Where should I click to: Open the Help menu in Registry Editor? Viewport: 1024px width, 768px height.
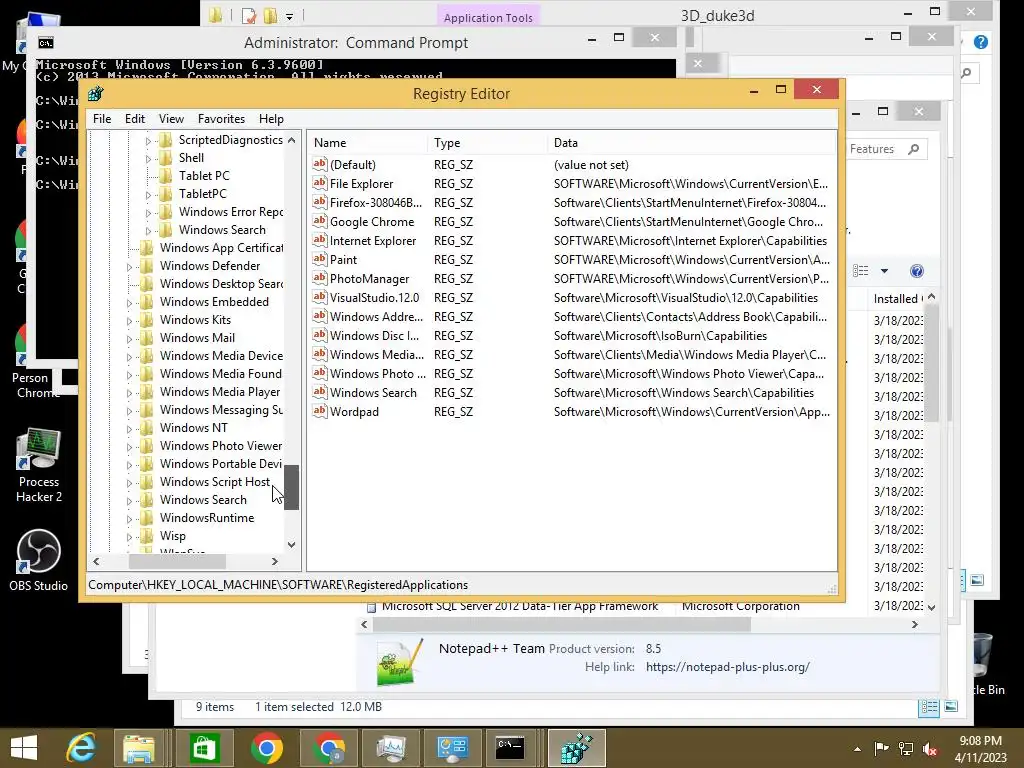271,119
